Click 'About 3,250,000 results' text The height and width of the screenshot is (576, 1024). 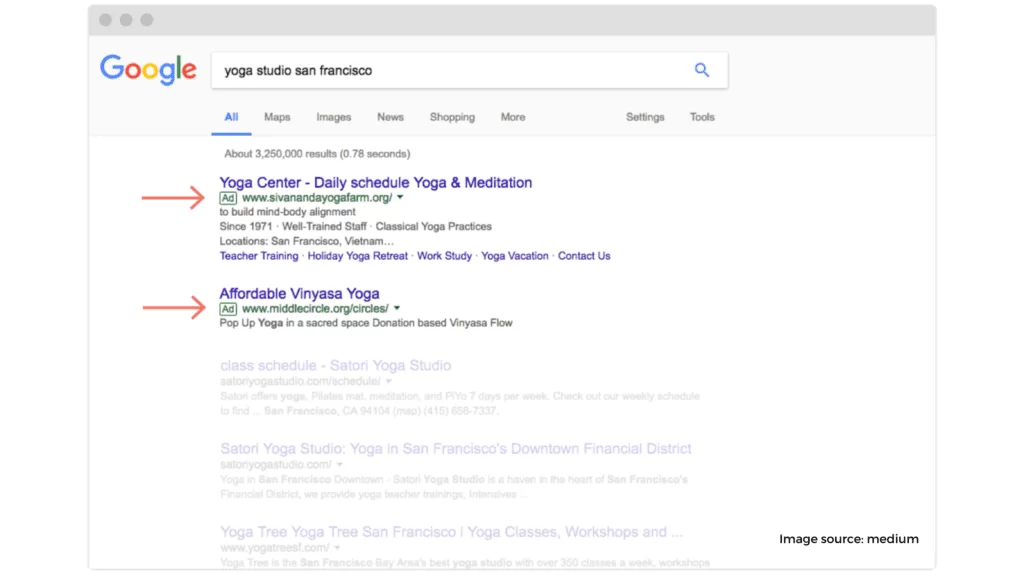coord(317,154)
